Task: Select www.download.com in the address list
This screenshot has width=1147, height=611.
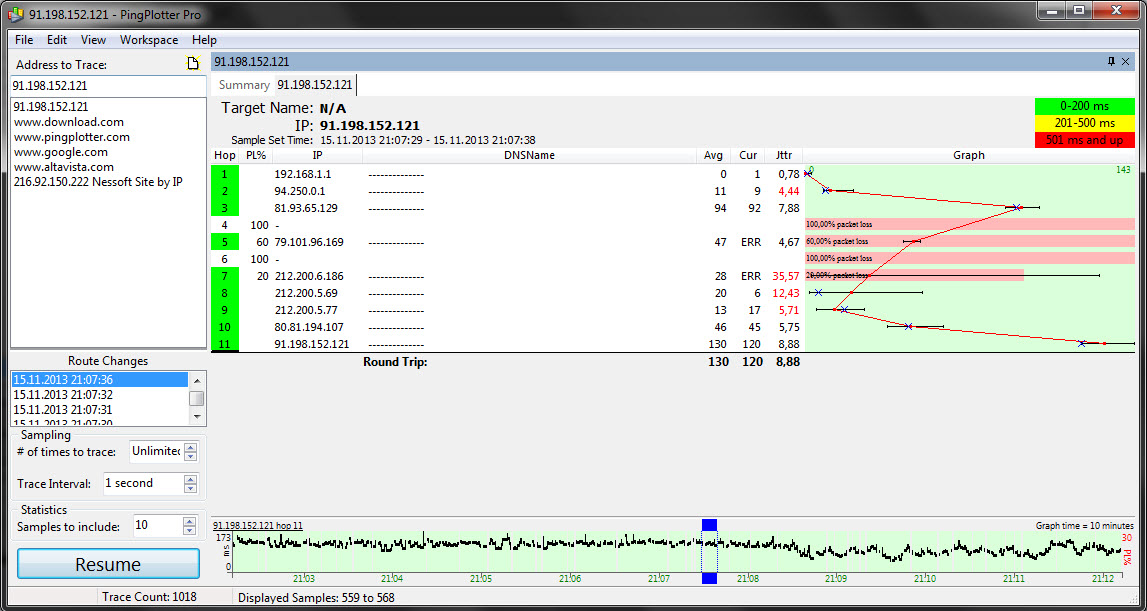Action: pyautogui.click(x=69, y=122)
